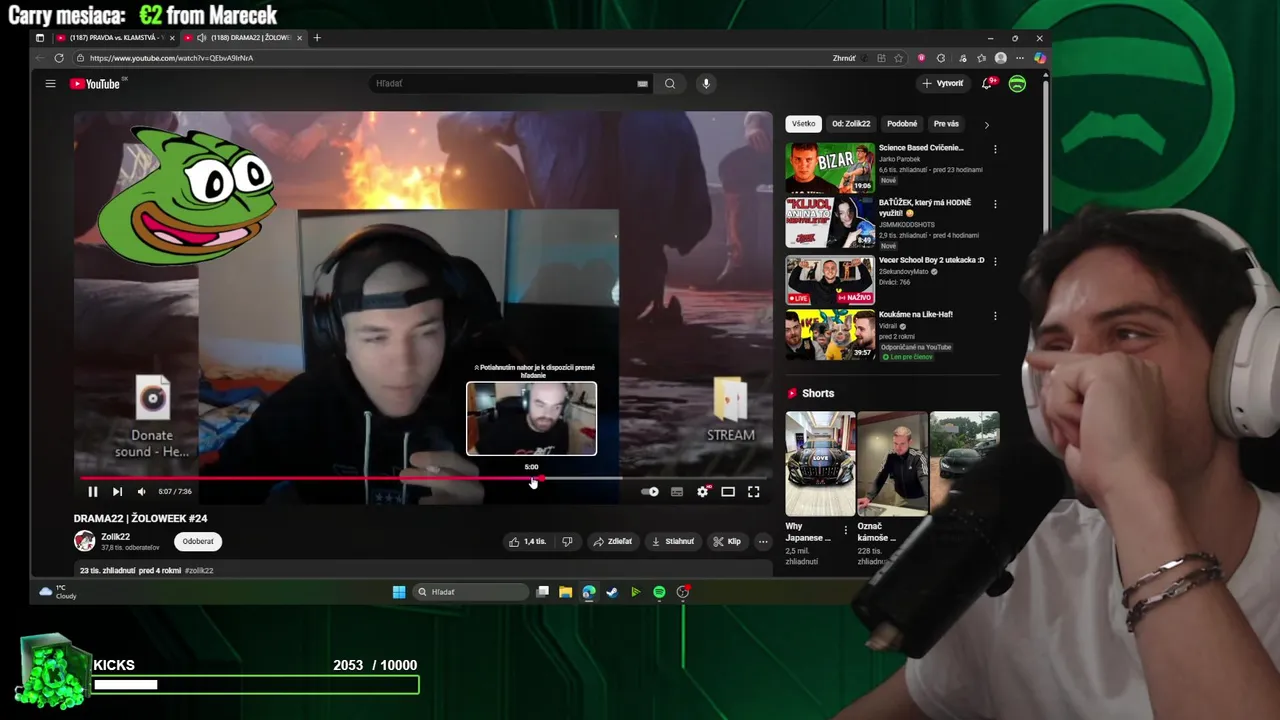Open the Vytvoriť create menu
The height and width of the screenshot is (720, 1280).
click(x=943, y=84)
